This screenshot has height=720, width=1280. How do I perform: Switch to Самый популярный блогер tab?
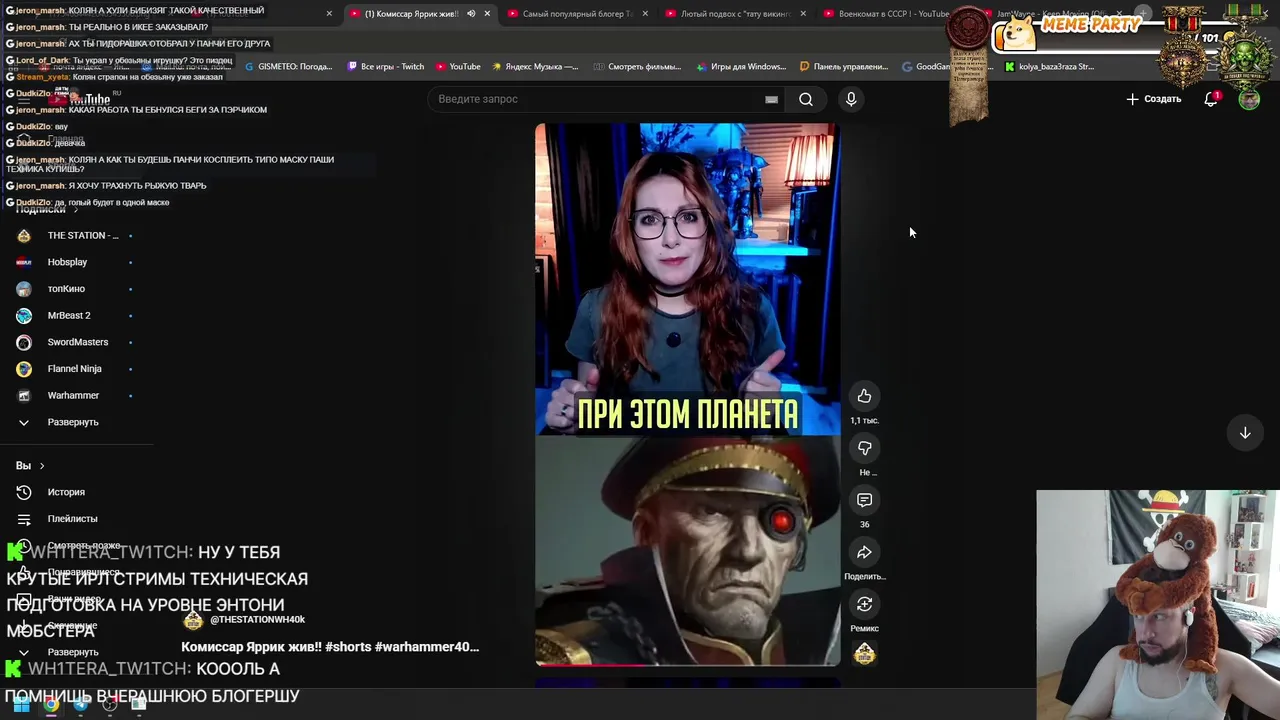click(x=578, y=14)
